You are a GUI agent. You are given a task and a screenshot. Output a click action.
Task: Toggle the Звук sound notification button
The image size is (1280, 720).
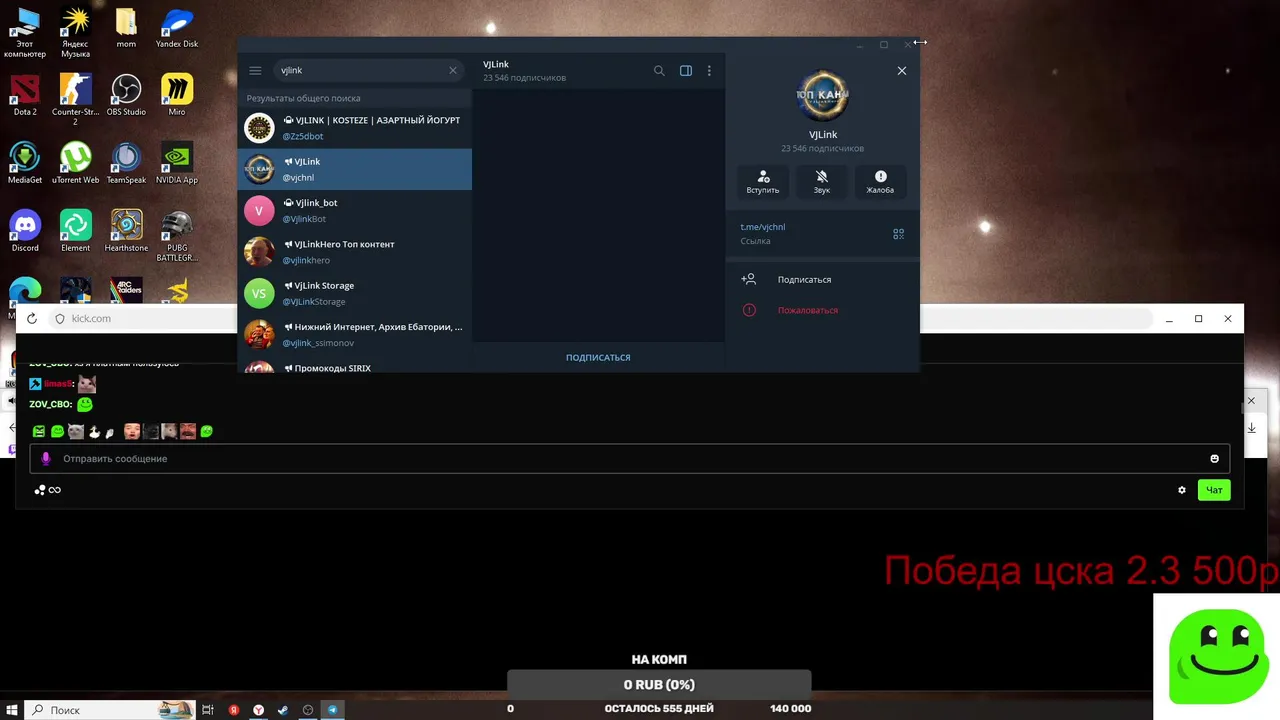[821, 181]
